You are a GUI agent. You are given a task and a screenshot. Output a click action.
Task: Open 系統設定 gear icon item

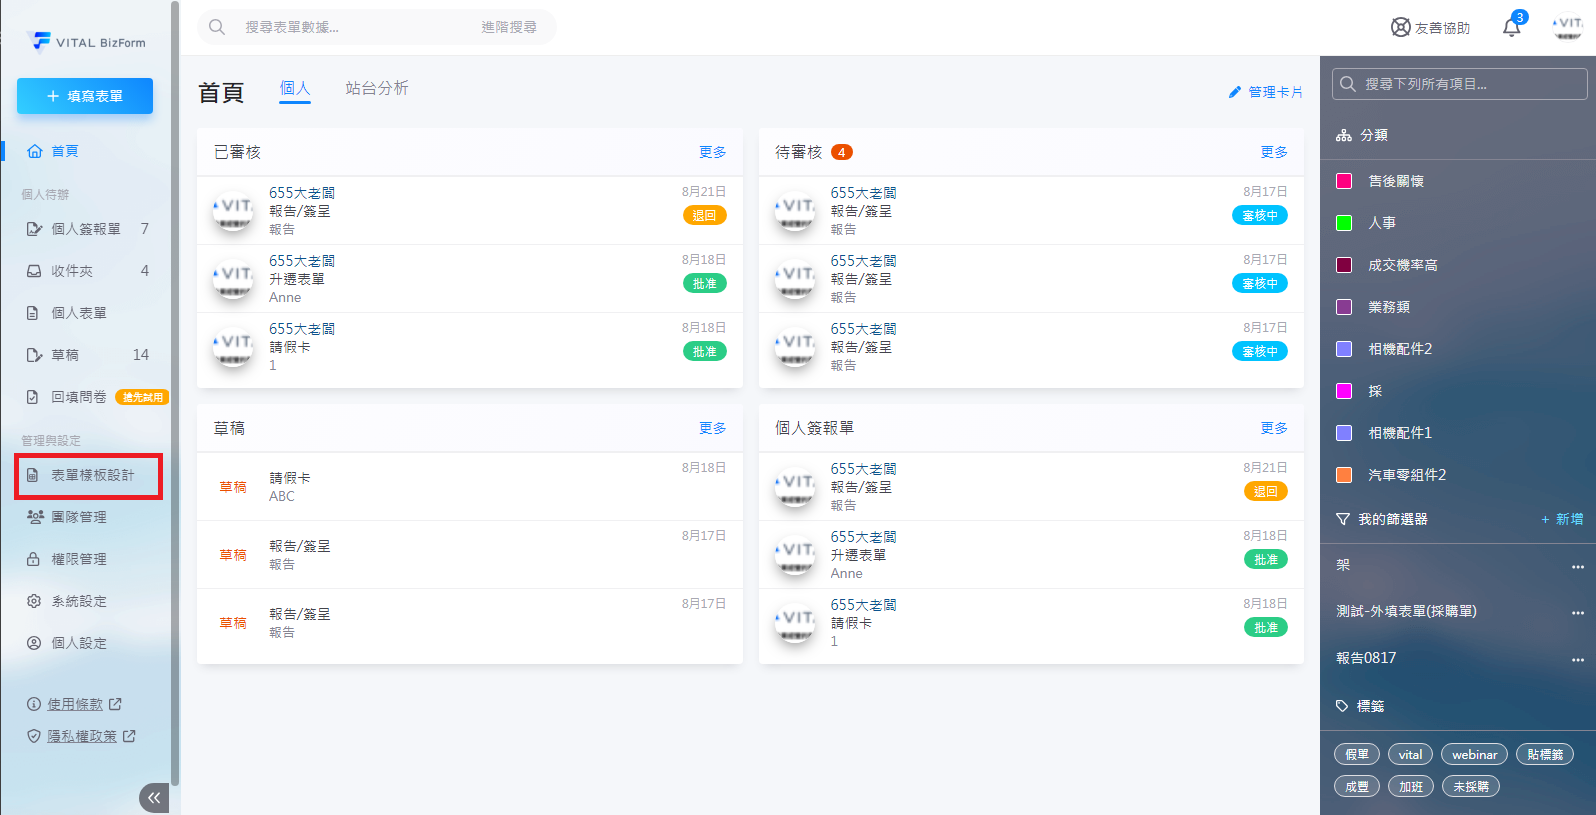34,601
